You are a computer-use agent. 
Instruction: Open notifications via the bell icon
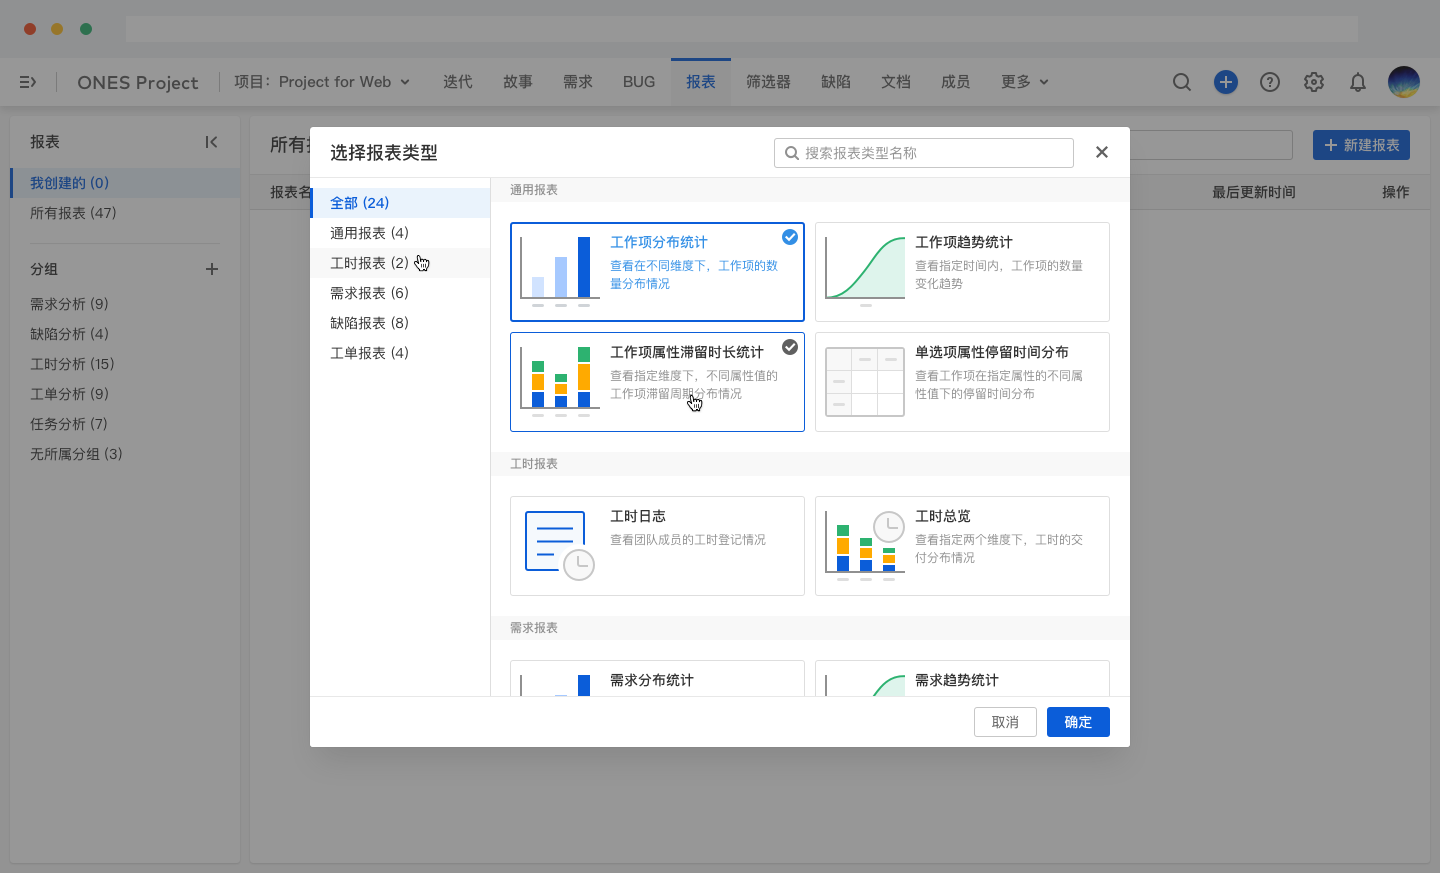click(x=1358, y=82)
